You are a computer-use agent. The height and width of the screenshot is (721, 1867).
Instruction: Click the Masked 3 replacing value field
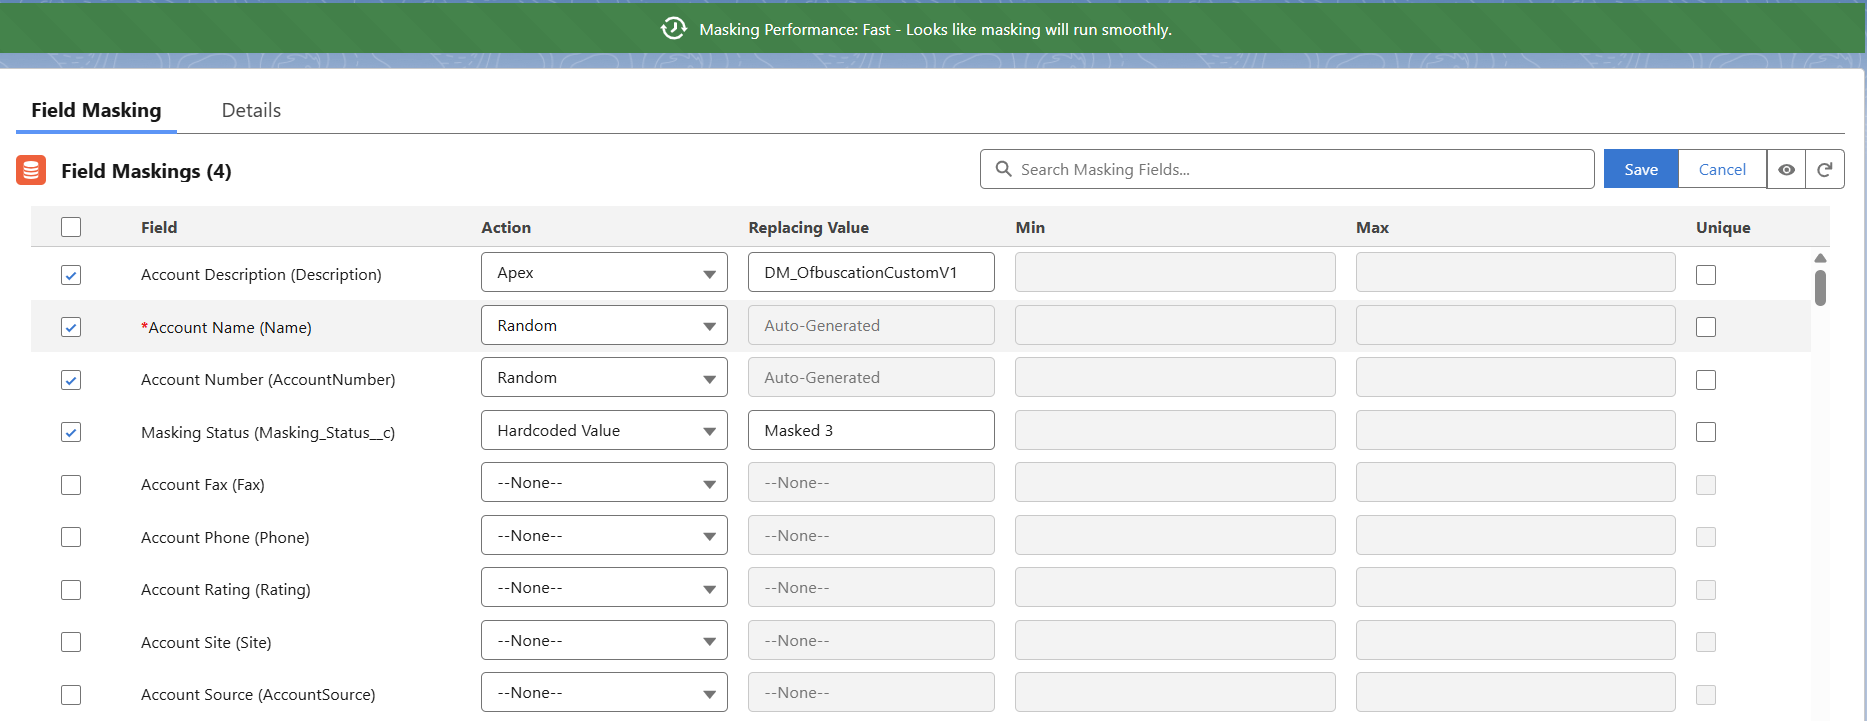870,431
